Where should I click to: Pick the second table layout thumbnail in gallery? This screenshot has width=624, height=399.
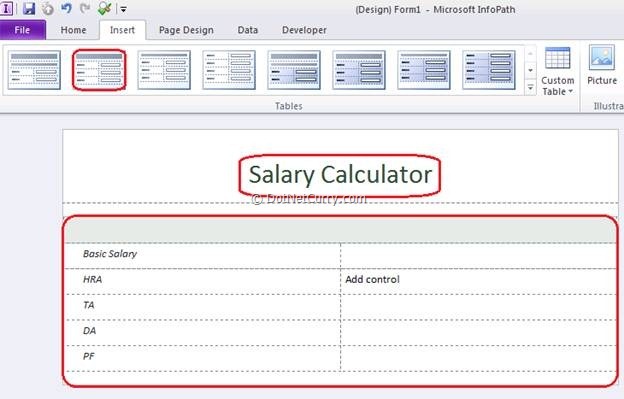pos(99,70)
